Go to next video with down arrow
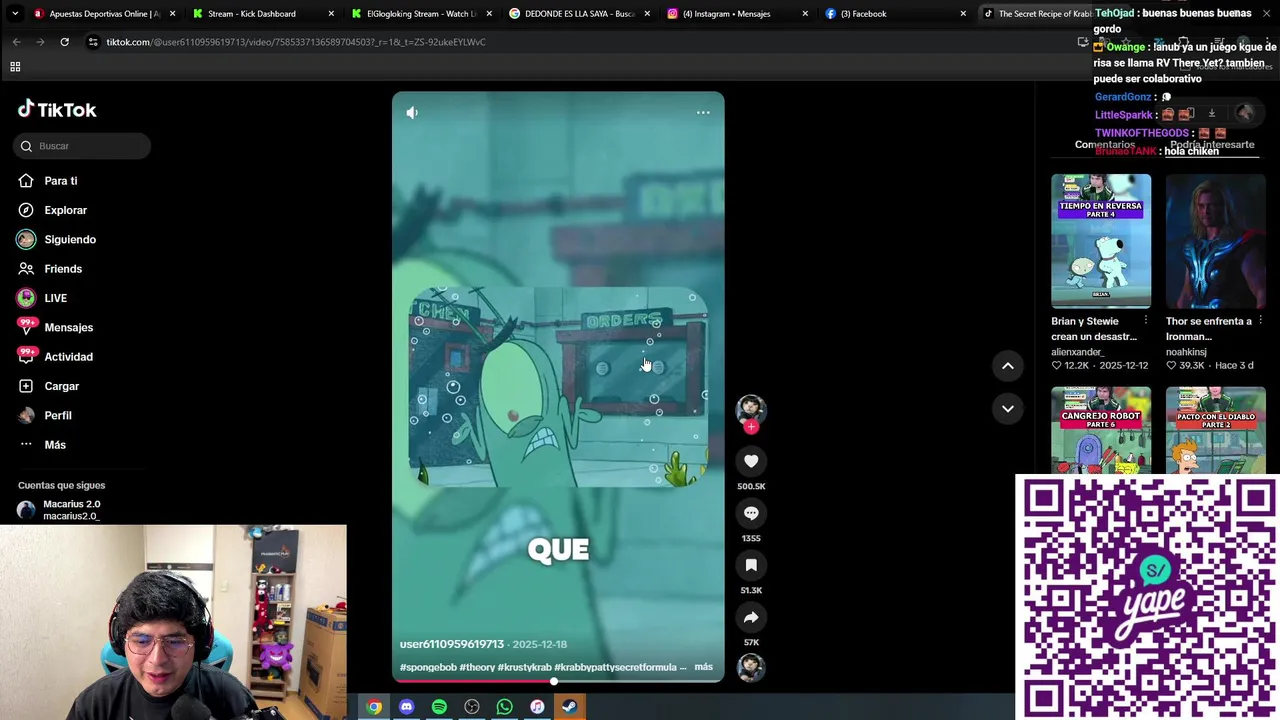1280x720 pixels. point(1008,408)
